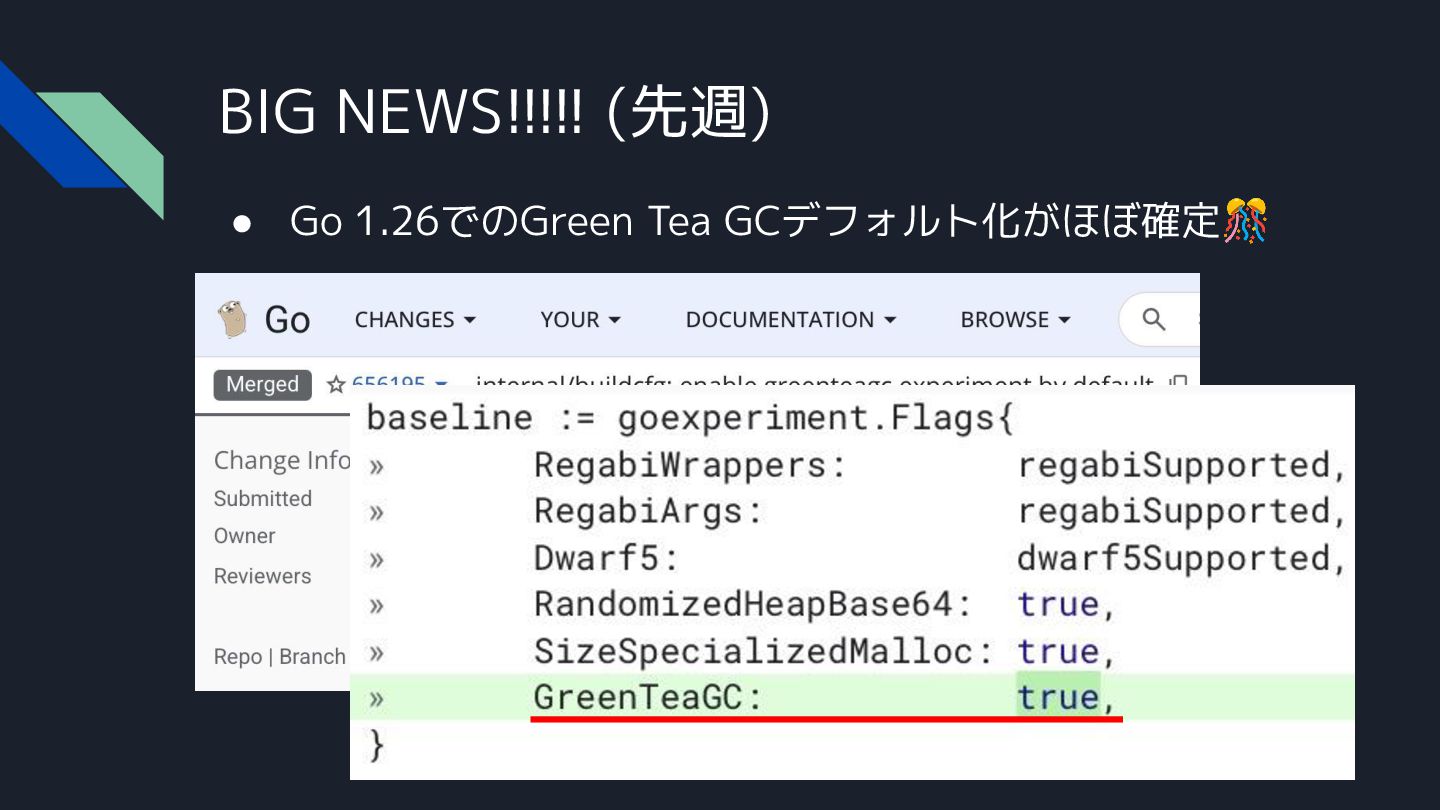Image resolution: width=1440 pixels, height=810 pixels.
Task: Click the Change Info heading
Action: [282, 460]
